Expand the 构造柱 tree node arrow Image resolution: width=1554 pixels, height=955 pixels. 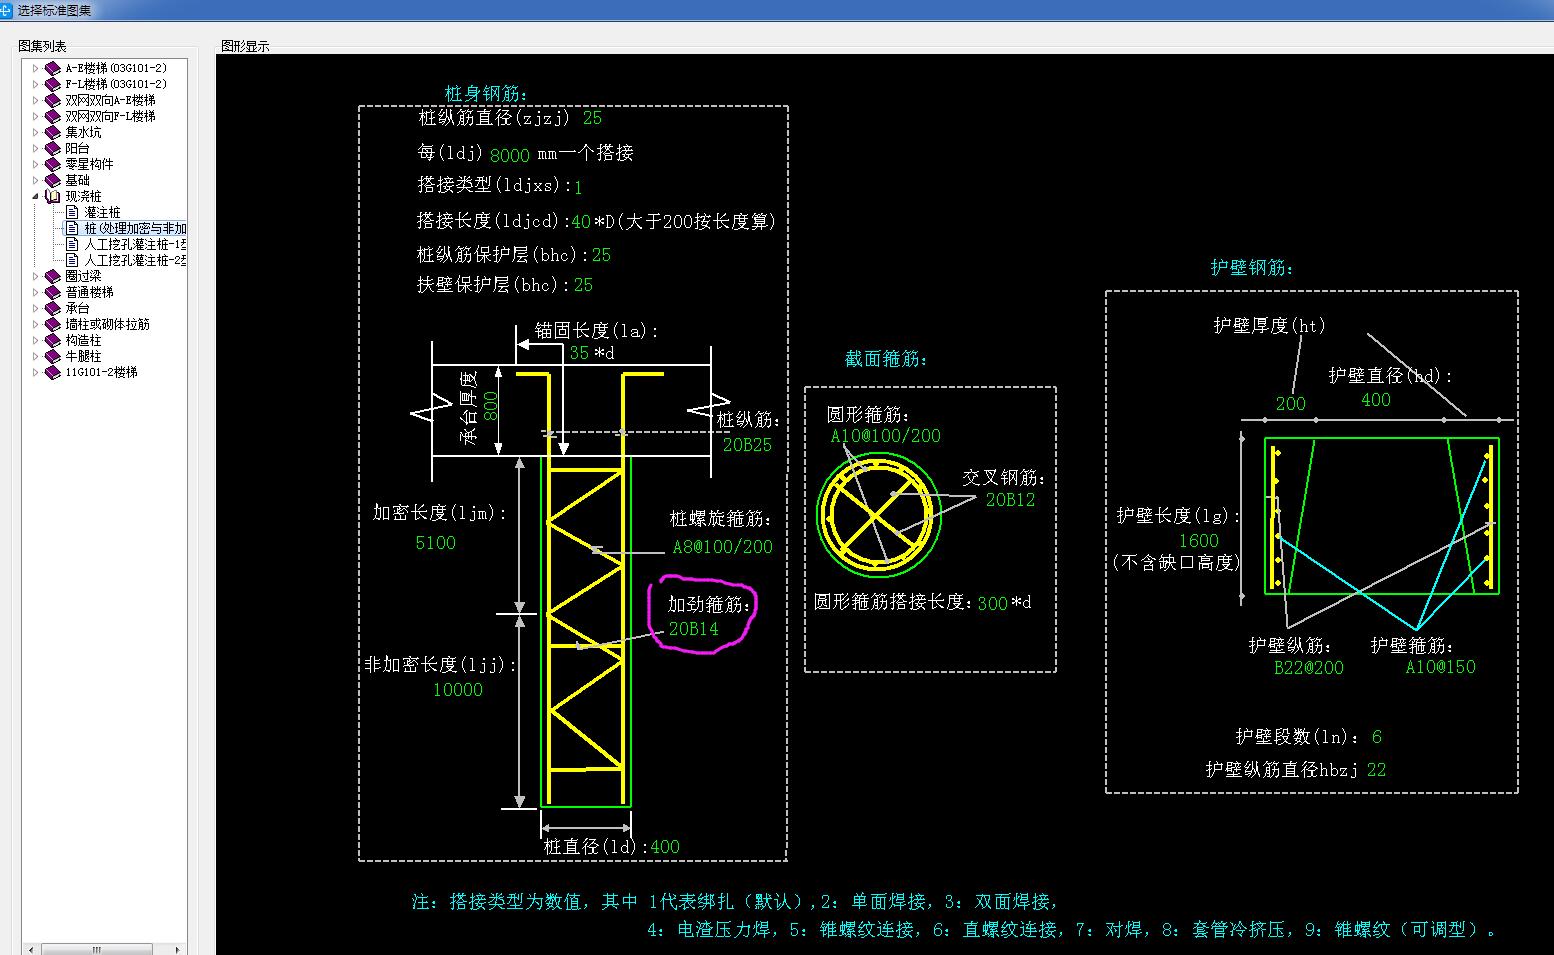point(36,340)
